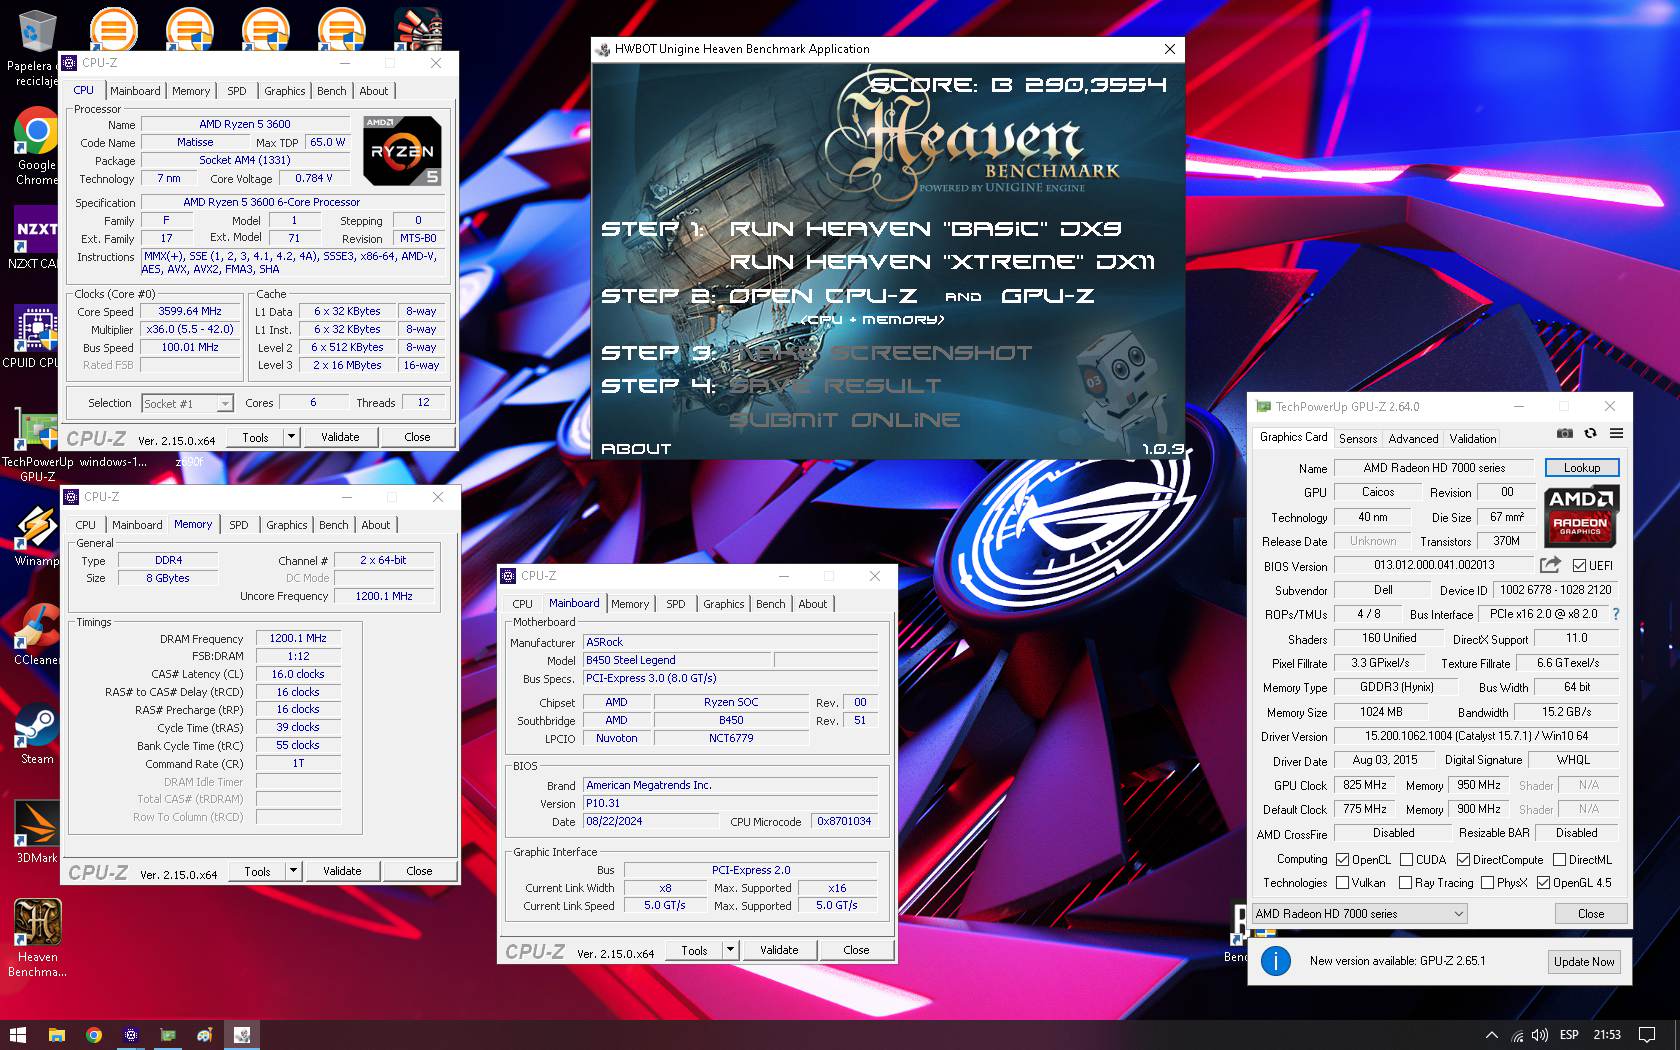
Task: Open the NZXT CAM desktop icon
Action: (37, 238)
